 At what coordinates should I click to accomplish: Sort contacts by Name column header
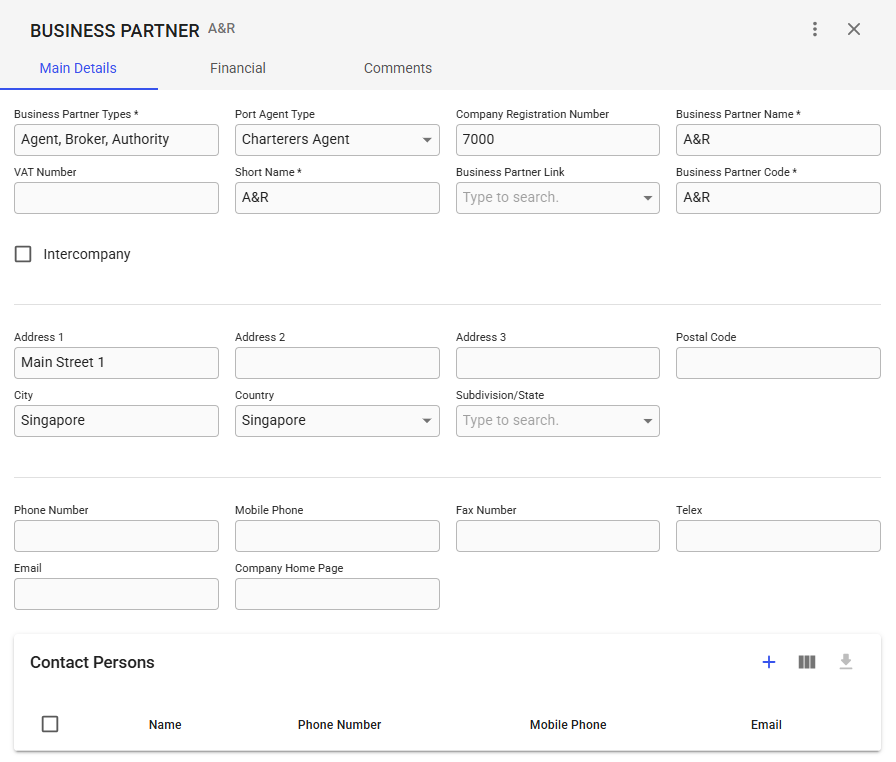click(x=165, y=725)
